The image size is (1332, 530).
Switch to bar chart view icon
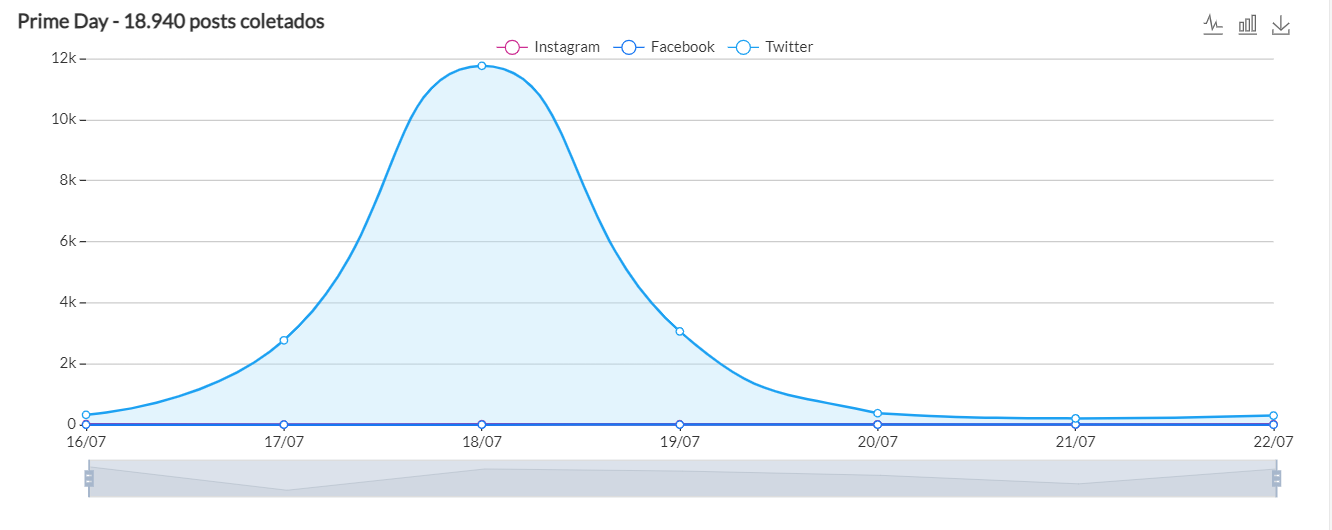[1247, 24]
